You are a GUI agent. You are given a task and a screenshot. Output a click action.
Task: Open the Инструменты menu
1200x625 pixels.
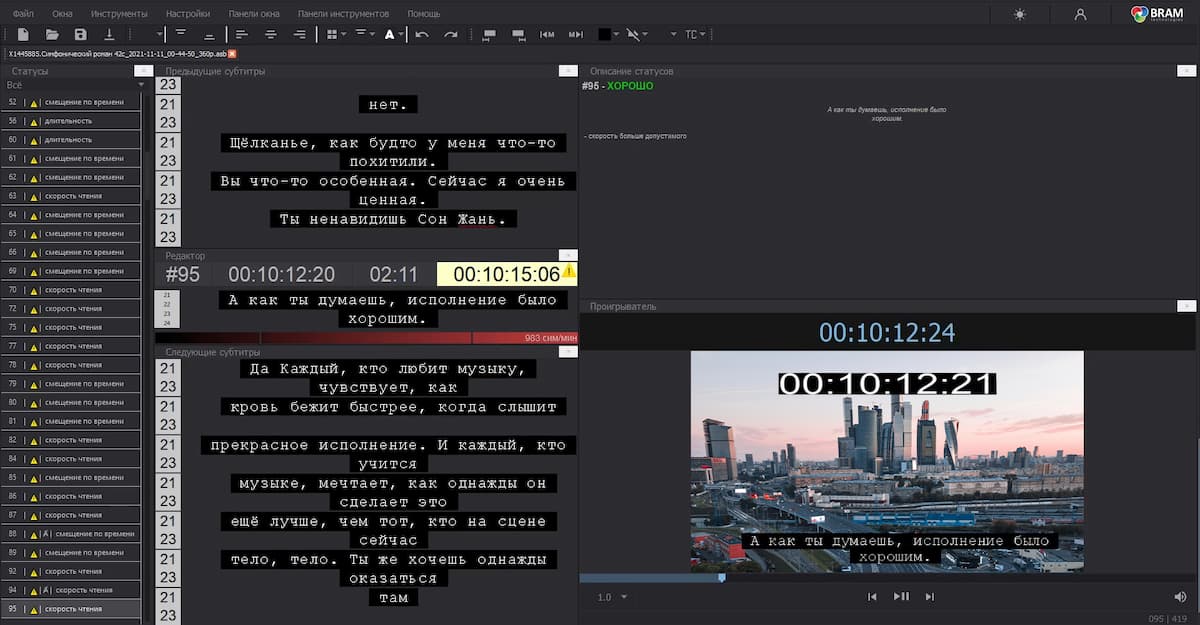coord(119,14)
